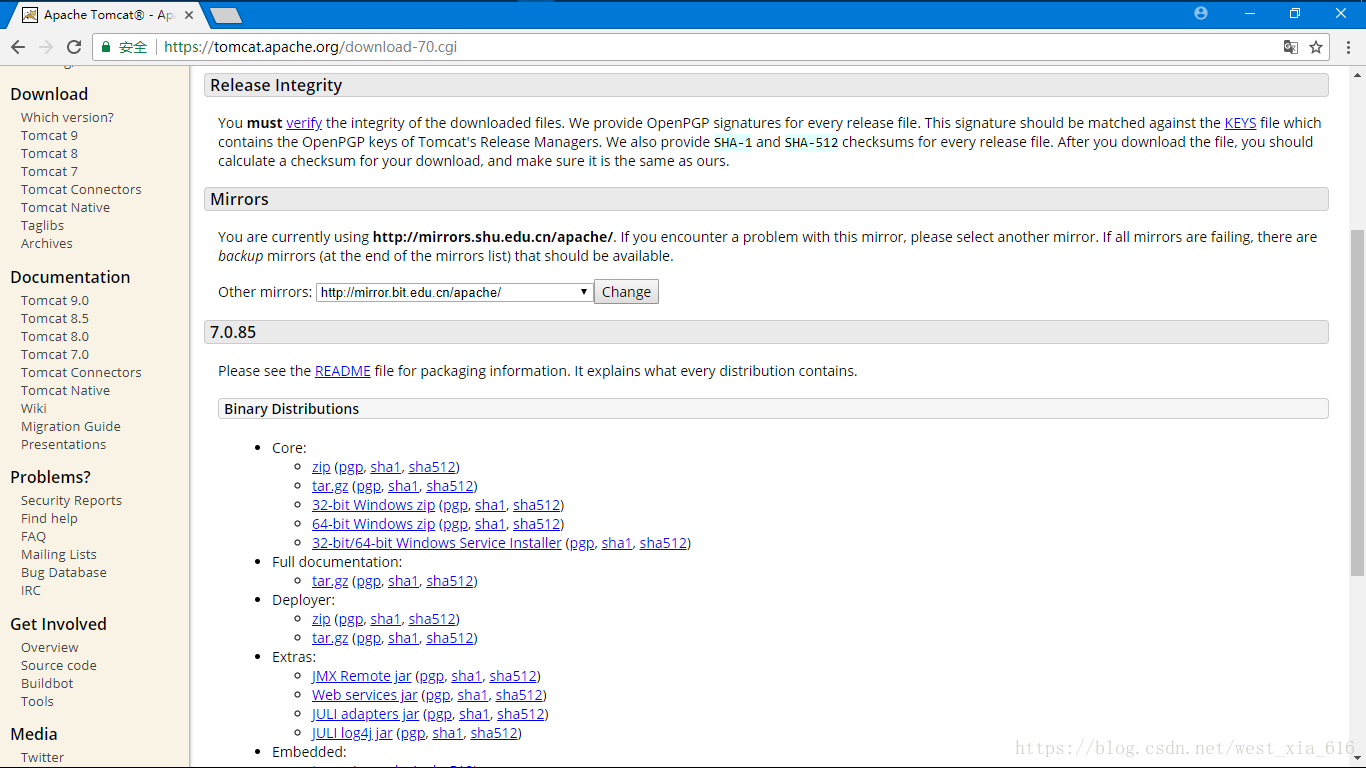Open Tomcat 9.0 documentation
1366x768 pixels.
(x=54, y=300)
